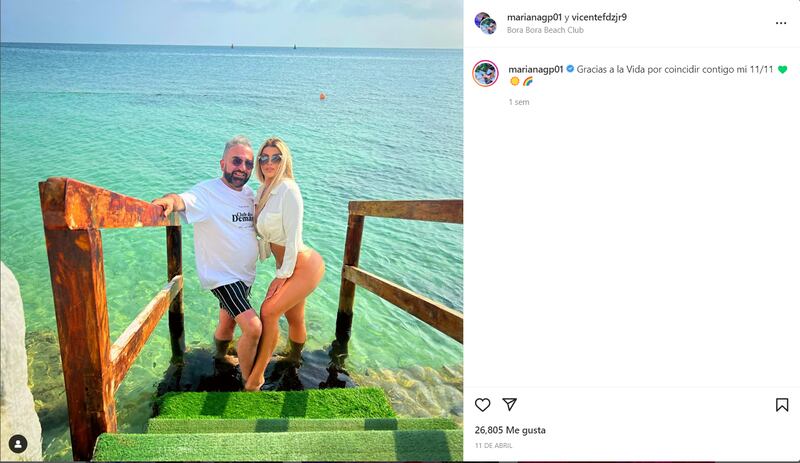Show tagged people icon on the photo
Viewport: 800px width, 463px height.
pos(18,444)
